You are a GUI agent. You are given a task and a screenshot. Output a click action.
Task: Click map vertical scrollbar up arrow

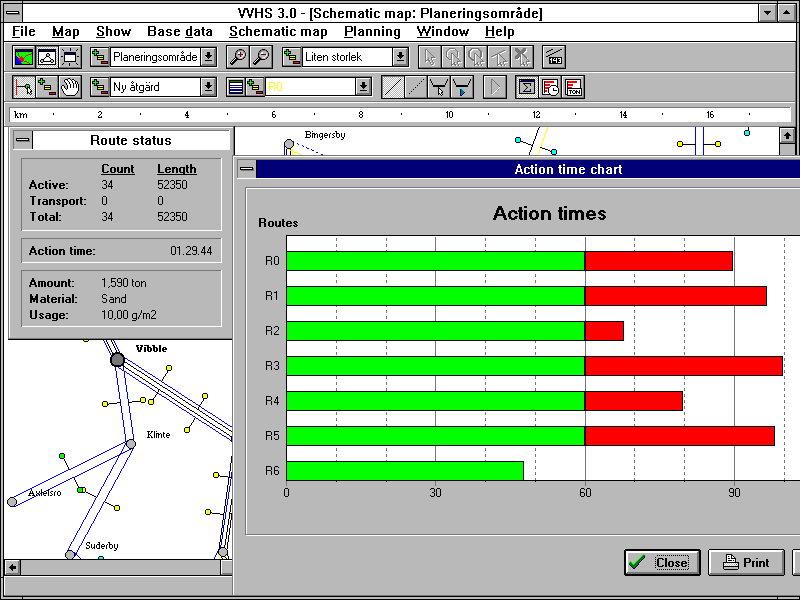tap(787, 136)
